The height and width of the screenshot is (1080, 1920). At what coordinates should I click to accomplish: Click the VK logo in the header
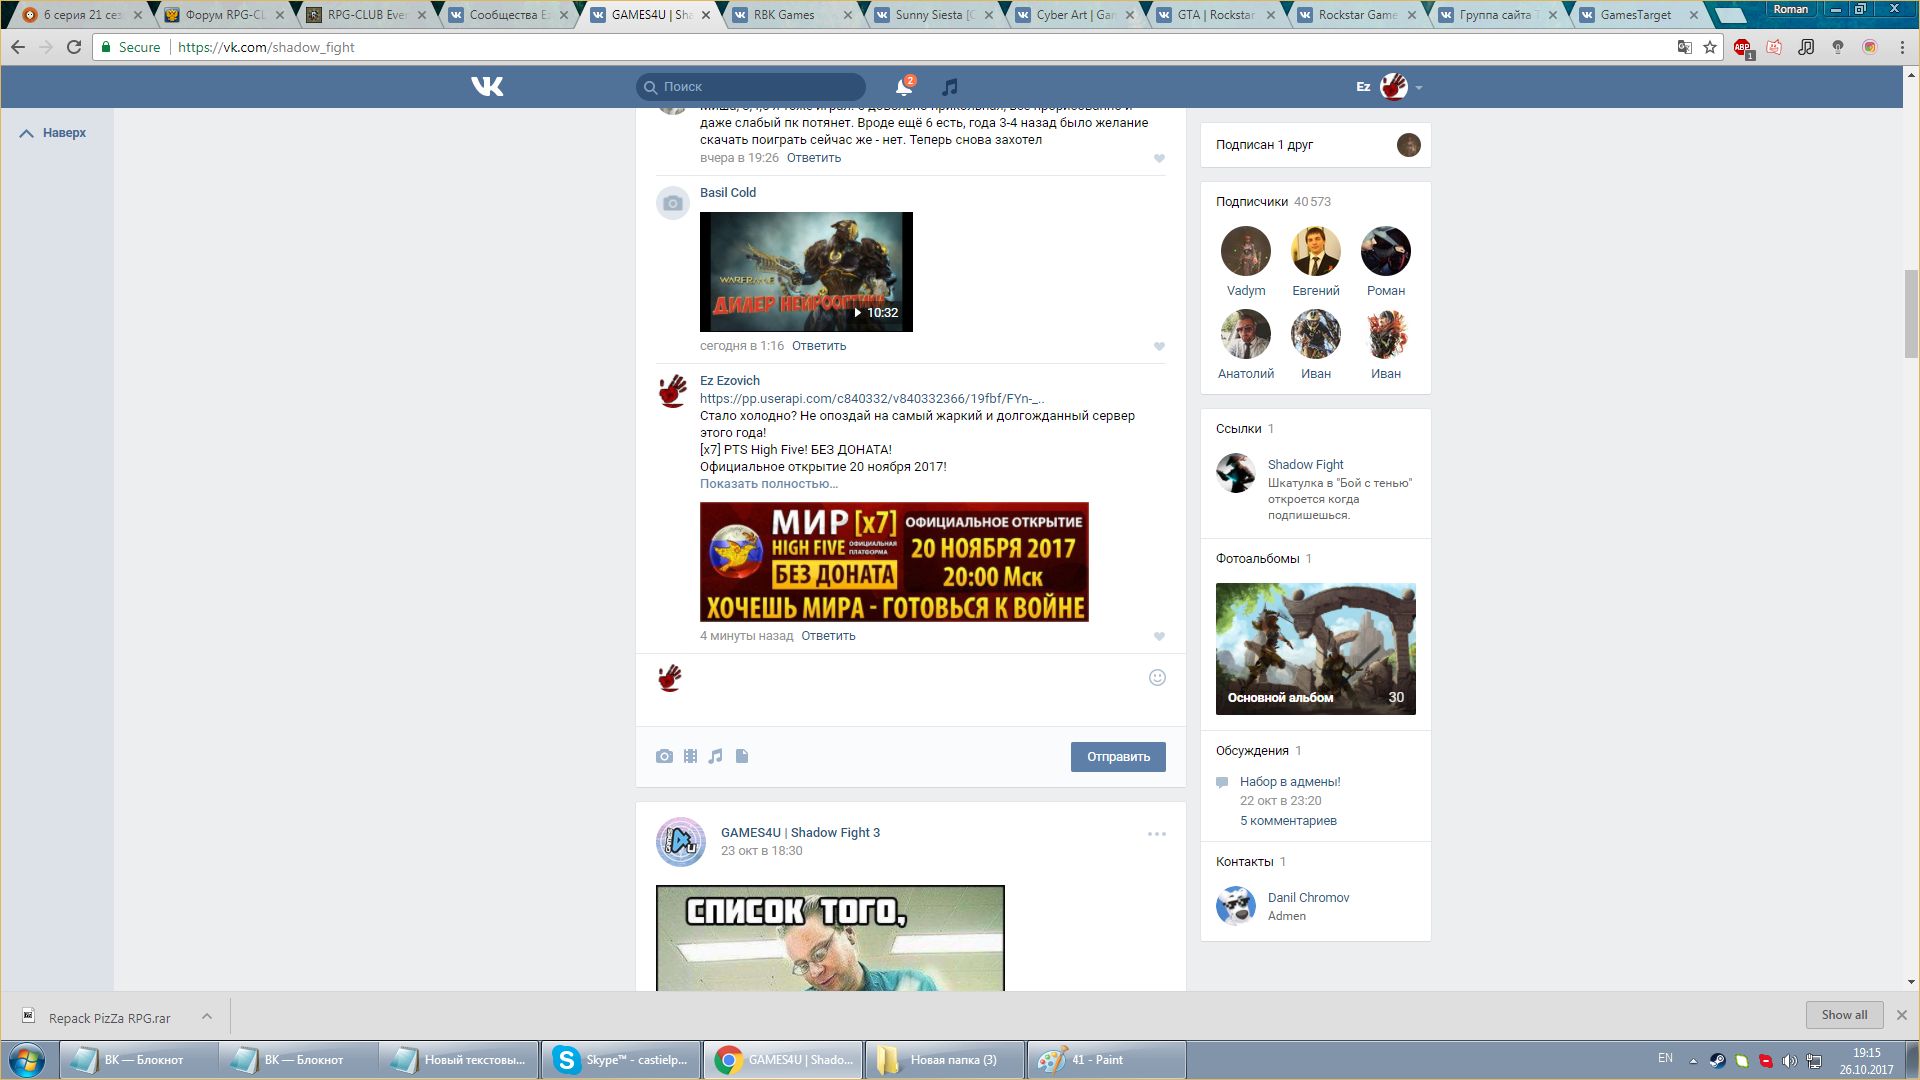click(x=487, y=87)
